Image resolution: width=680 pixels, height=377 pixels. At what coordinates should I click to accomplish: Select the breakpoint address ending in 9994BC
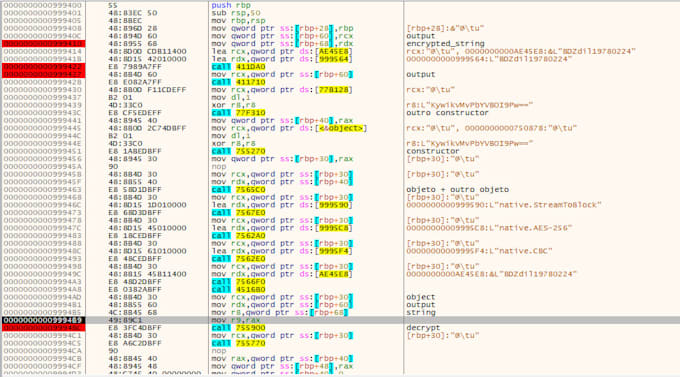pos(43,328)
